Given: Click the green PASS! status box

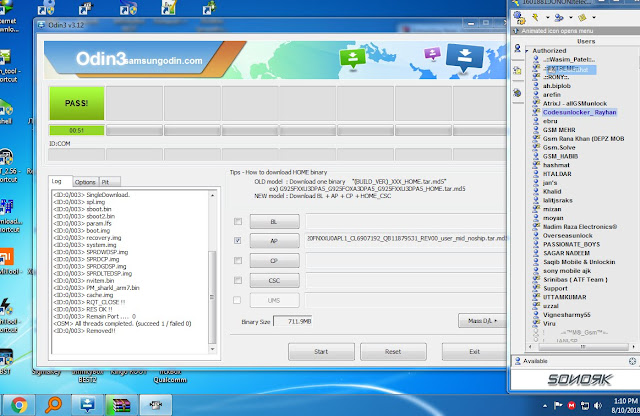Looking at the screenshot, I should [x=77, y=103].
